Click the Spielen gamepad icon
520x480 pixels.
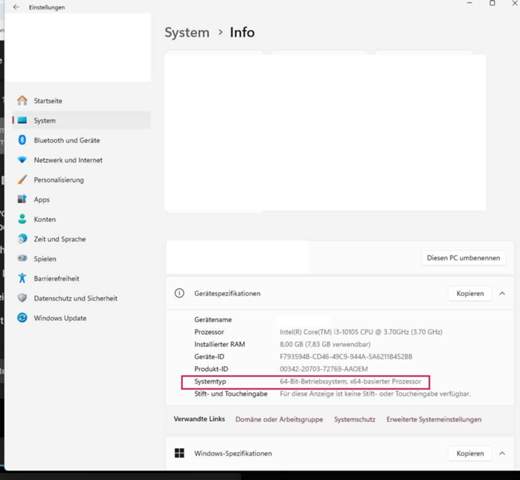(22, 258)
